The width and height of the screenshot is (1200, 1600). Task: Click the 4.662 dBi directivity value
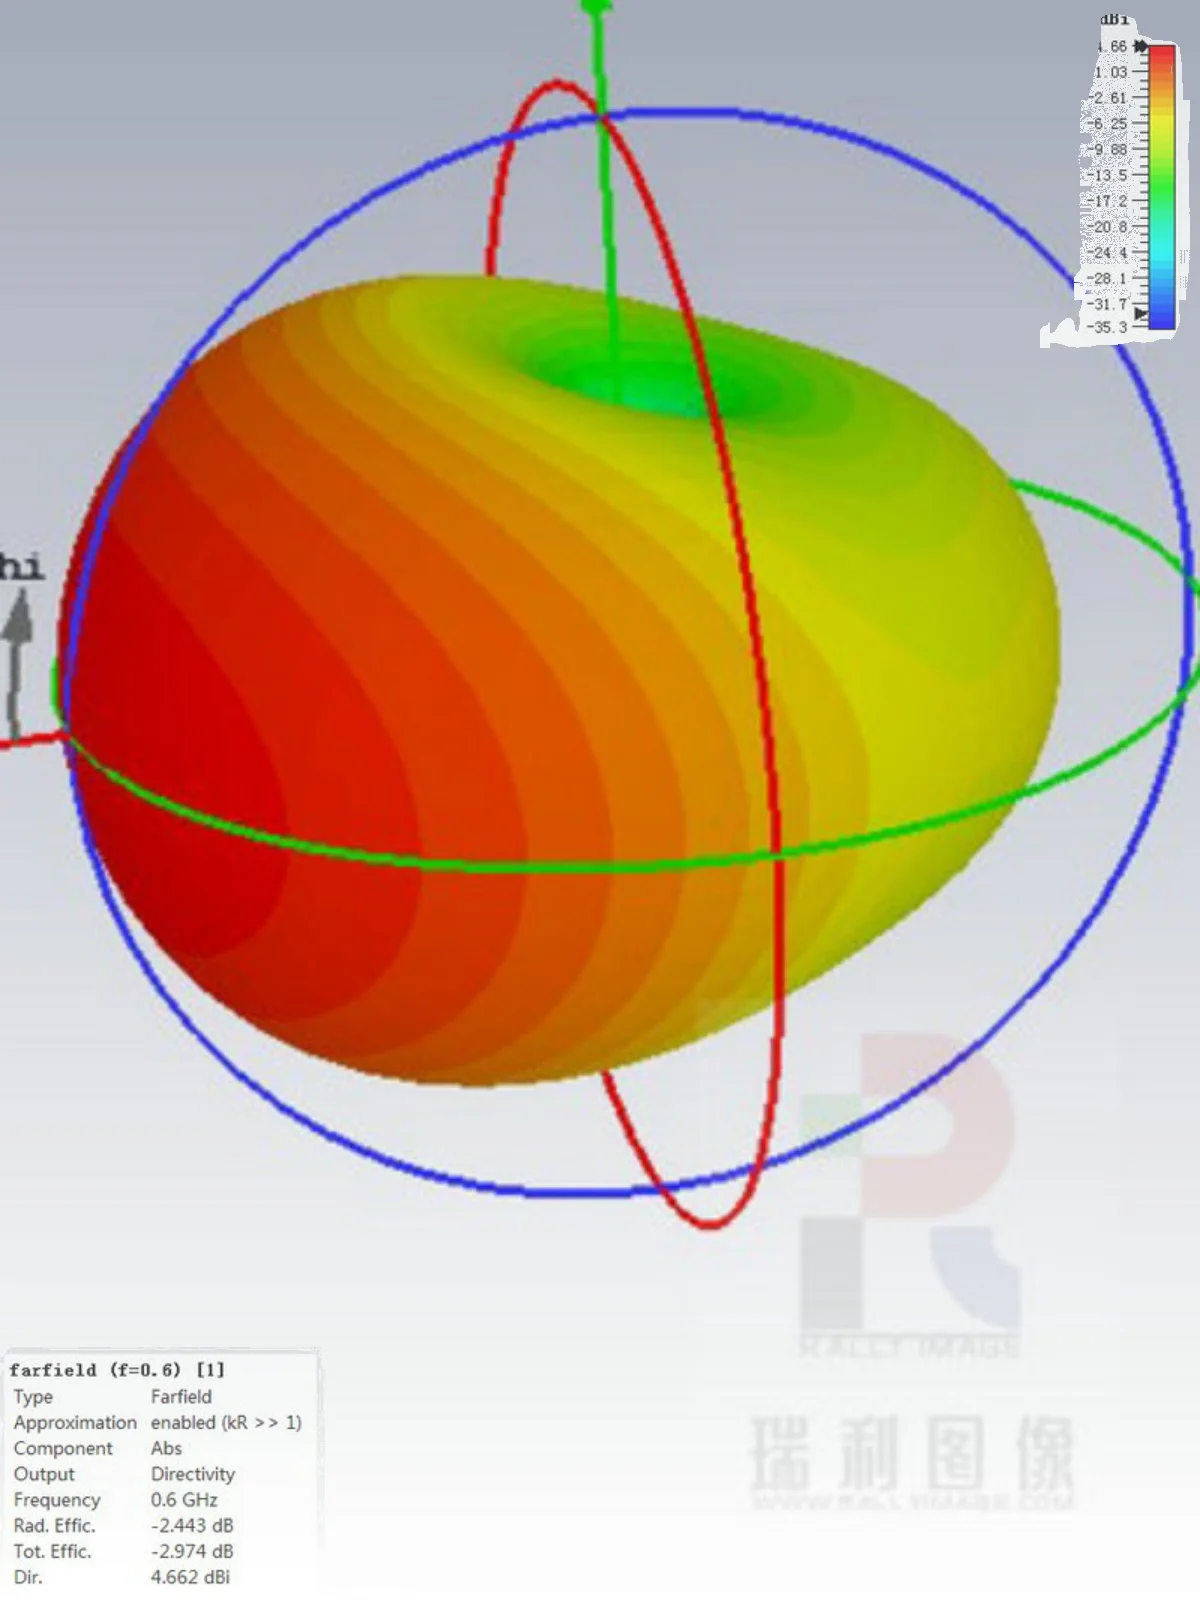(x=190, y=1578)
